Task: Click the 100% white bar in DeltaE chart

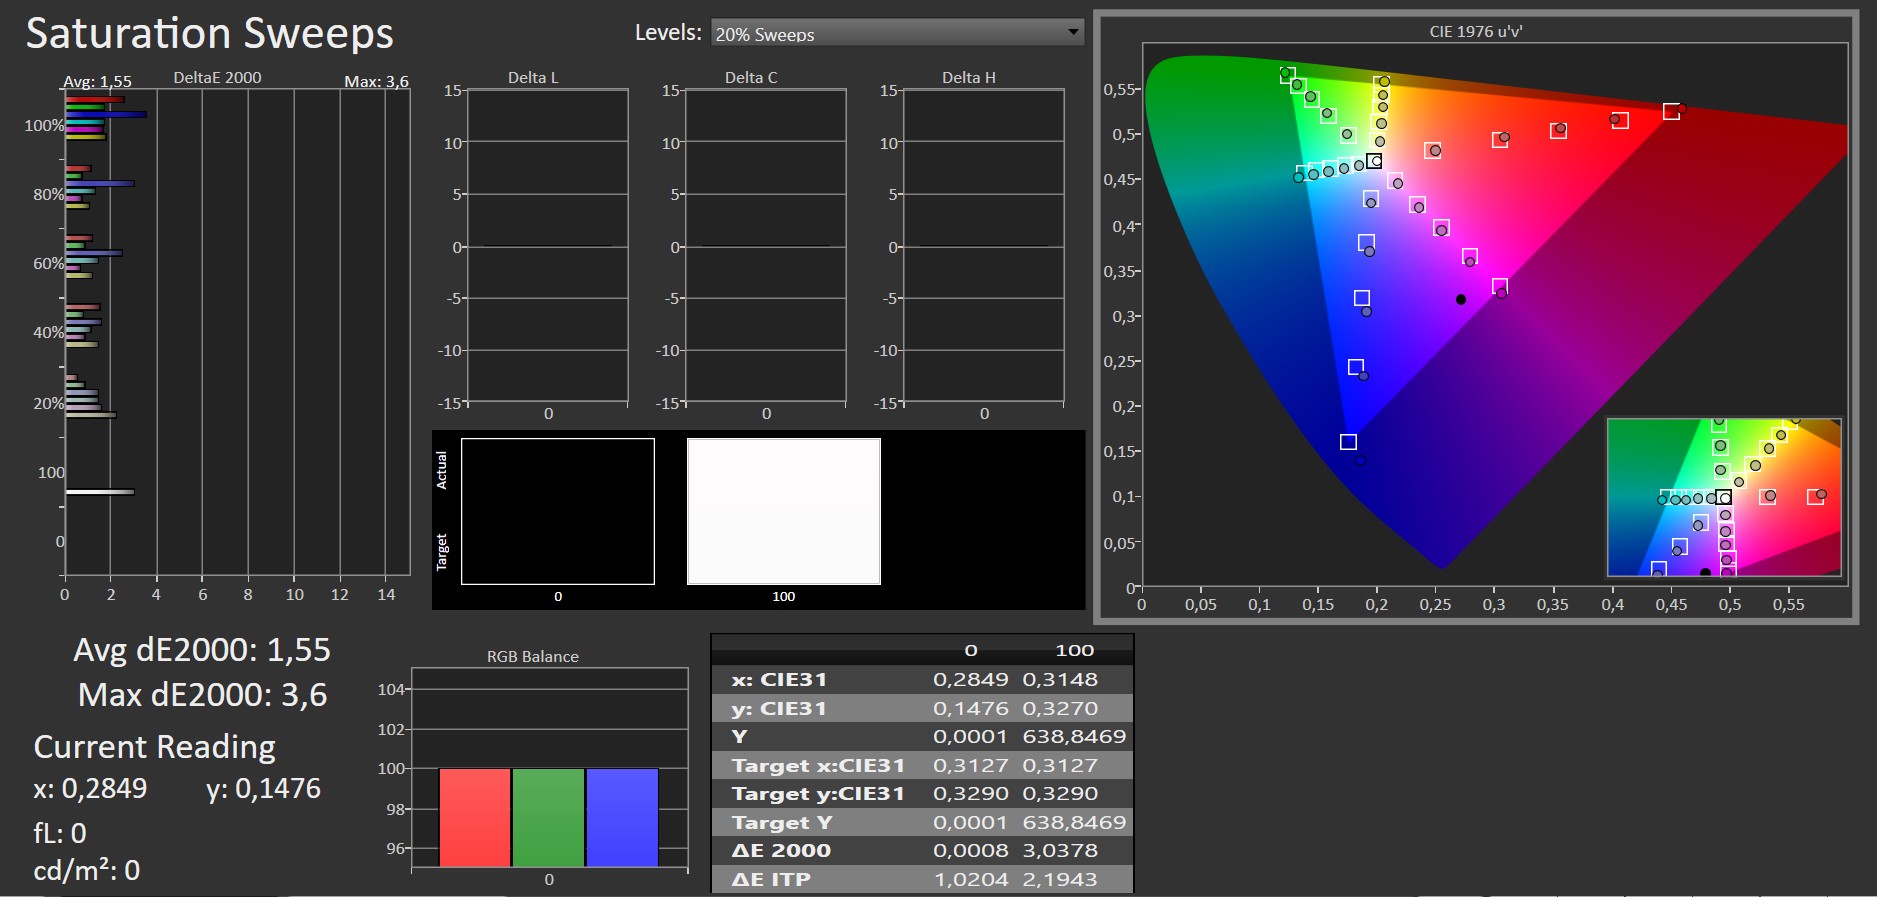Action: click(x=100, y=492)
